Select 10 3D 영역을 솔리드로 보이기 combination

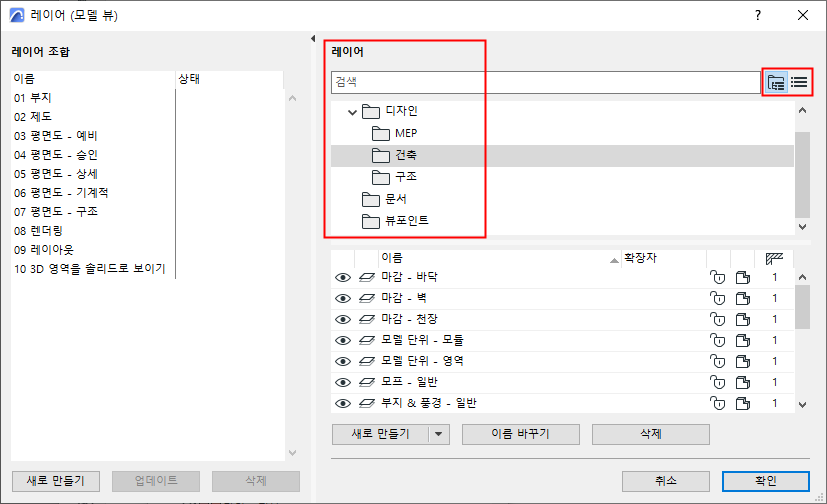90,269
